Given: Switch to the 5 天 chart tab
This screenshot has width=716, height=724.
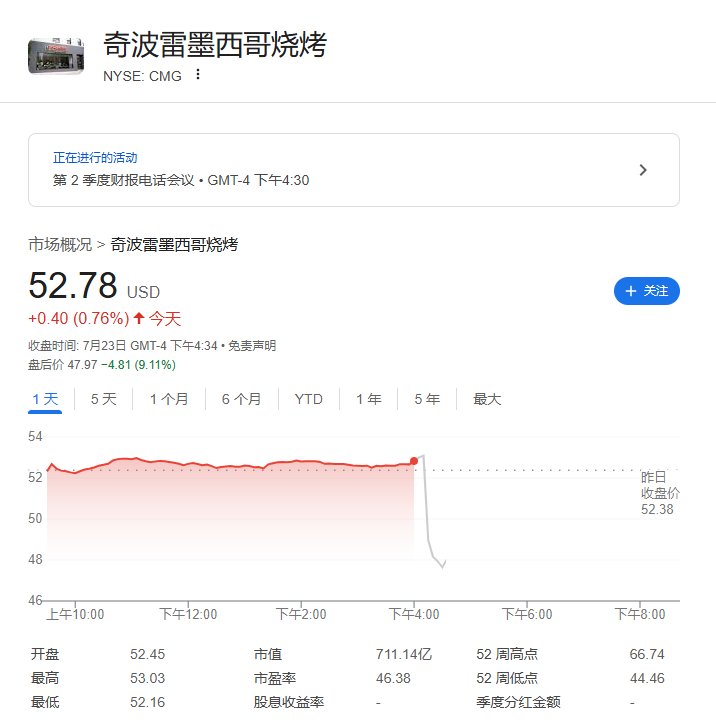Looking at the screenshot, I should coord(103,399).
